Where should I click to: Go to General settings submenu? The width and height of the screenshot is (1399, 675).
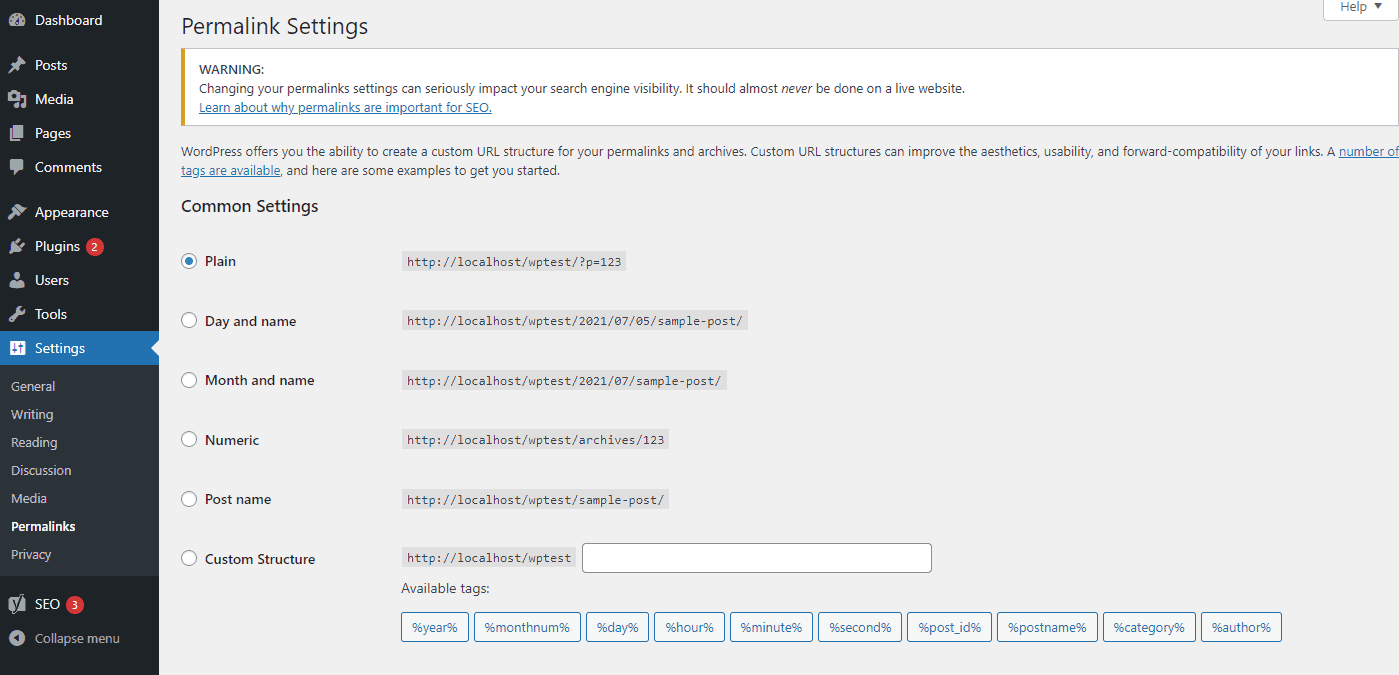33,386
